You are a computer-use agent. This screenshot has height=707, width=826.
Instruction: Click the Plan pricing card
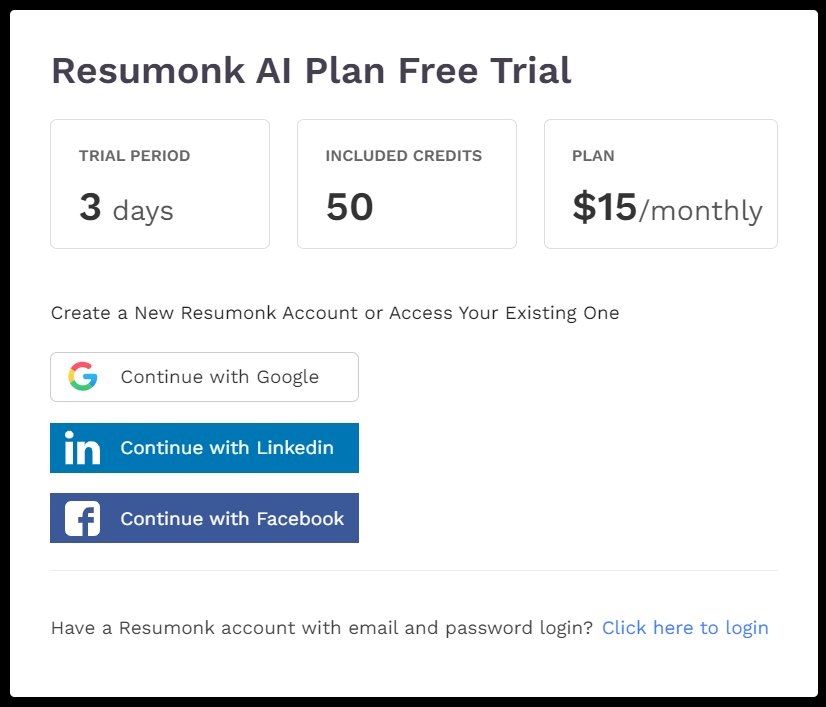coord(661,184)
